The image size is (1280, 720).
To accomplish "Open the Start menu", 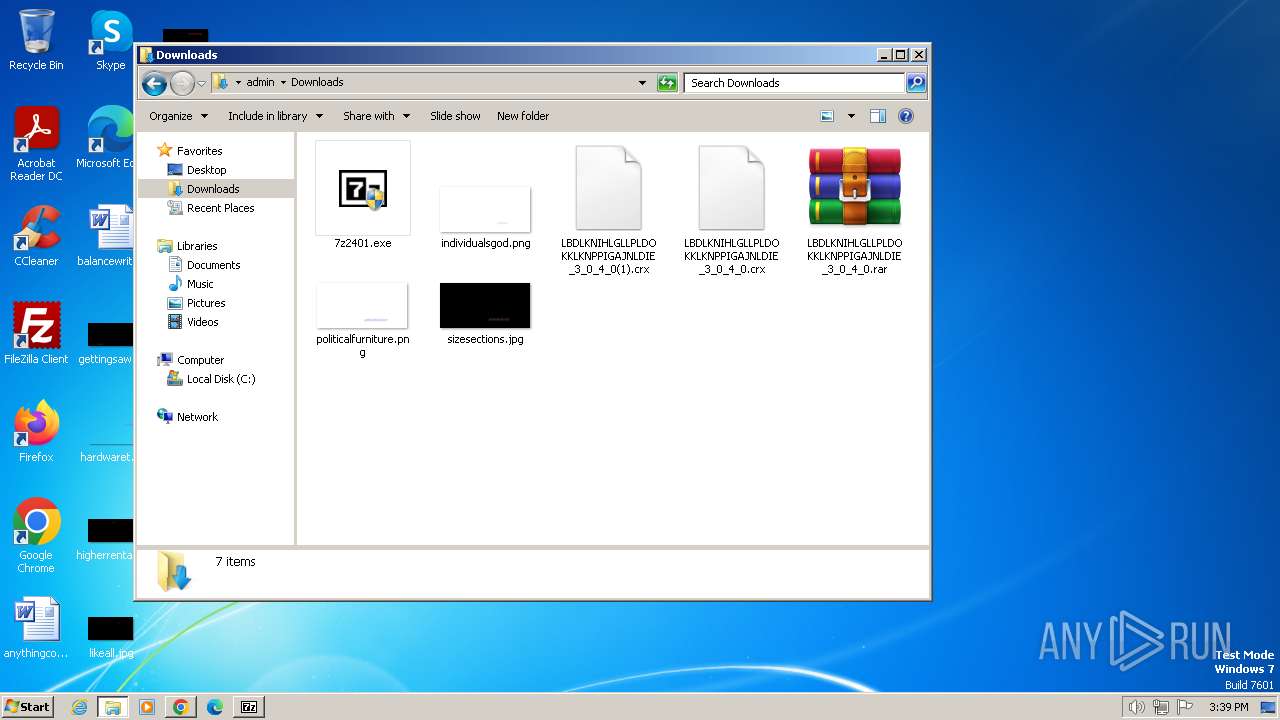I will tap(28, 706).
